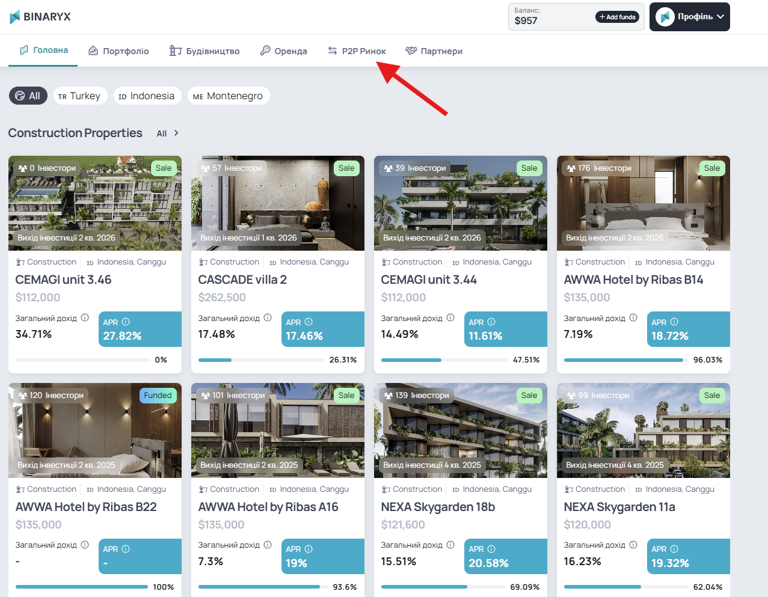Screen dimensions: 768x597
Task: Open the P2P Ринок tab
Action: click(357, 51)
